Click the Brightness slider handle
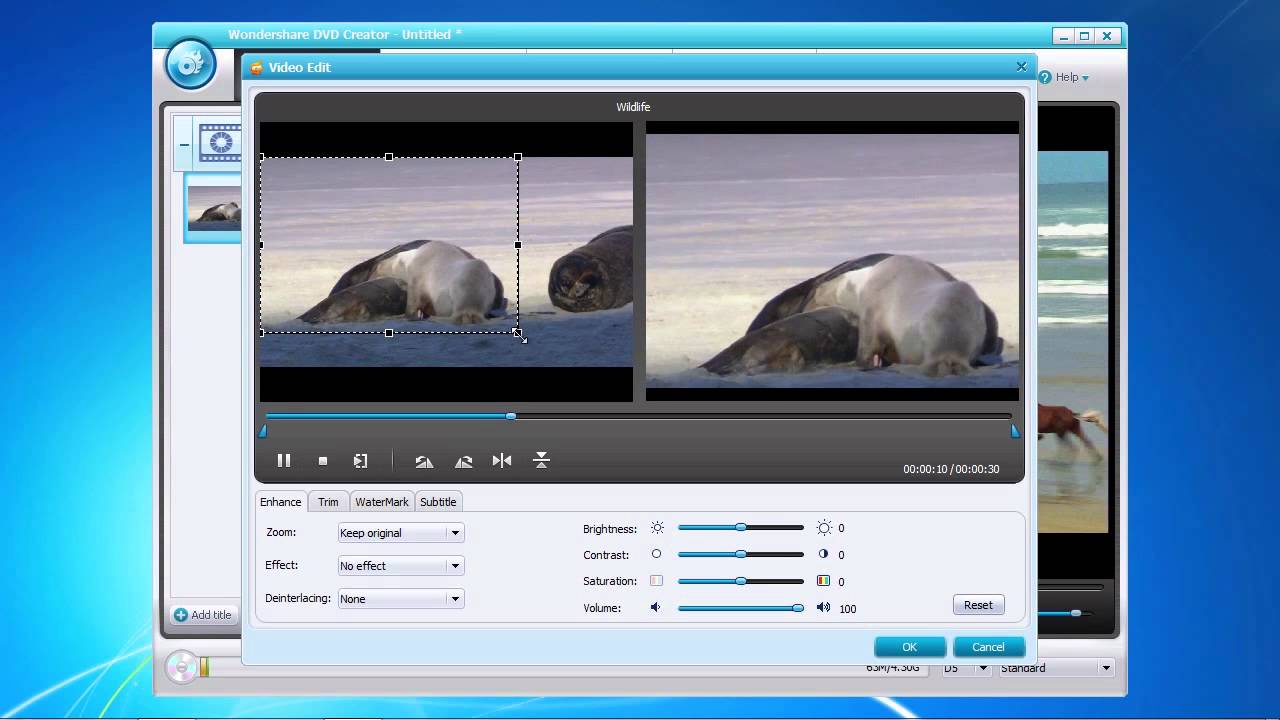This screenshot has width=1280, height=720. 741,527
